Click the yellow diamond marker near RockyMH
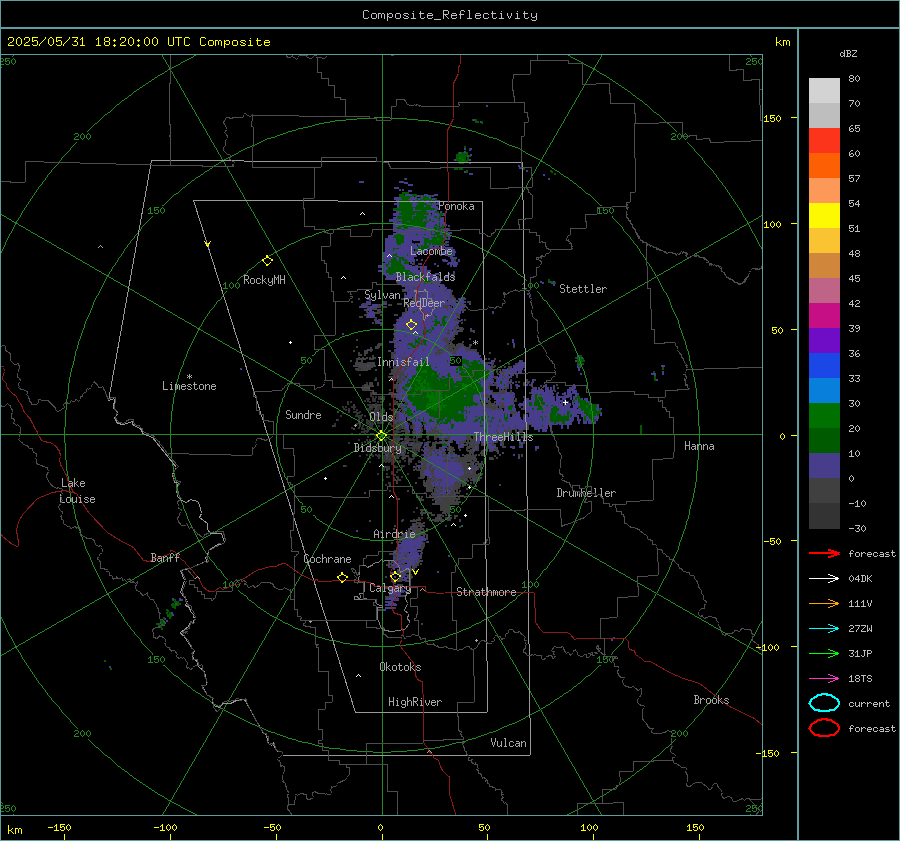The image size is (900, 841). click(267, 261)
